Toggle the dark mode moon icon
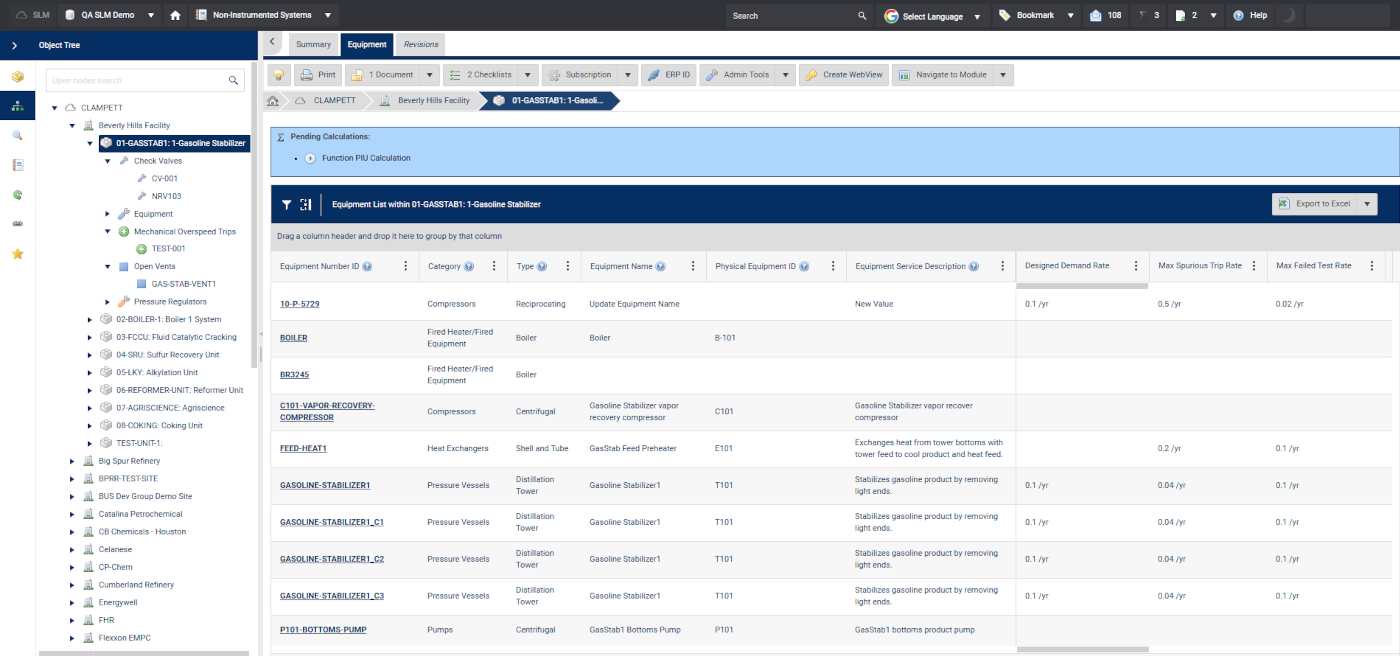The width and height of the screenshot is (1400, 656). 1289,15
